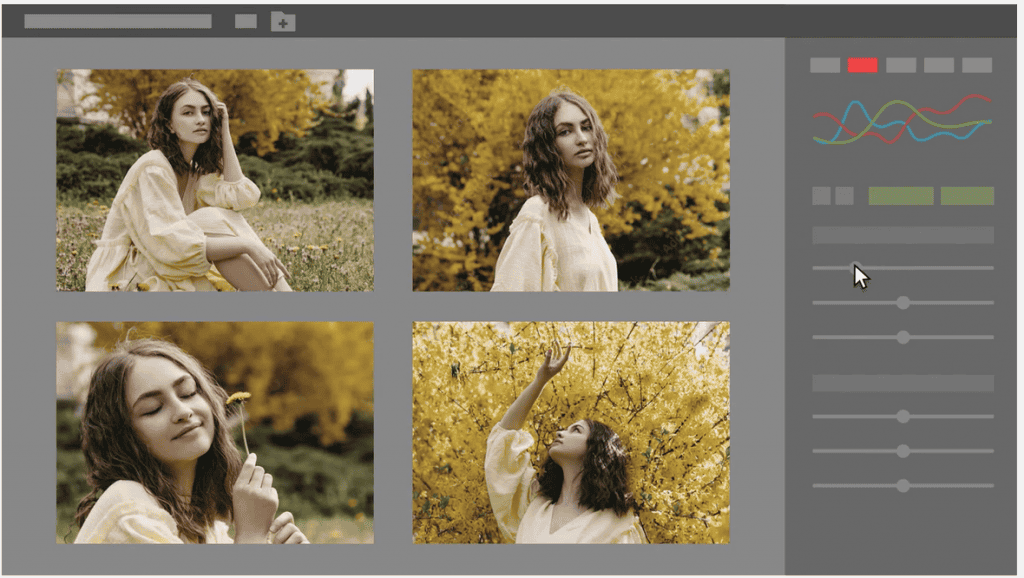
Task: Toggle the left green switch button
Action: pos(900,195)
